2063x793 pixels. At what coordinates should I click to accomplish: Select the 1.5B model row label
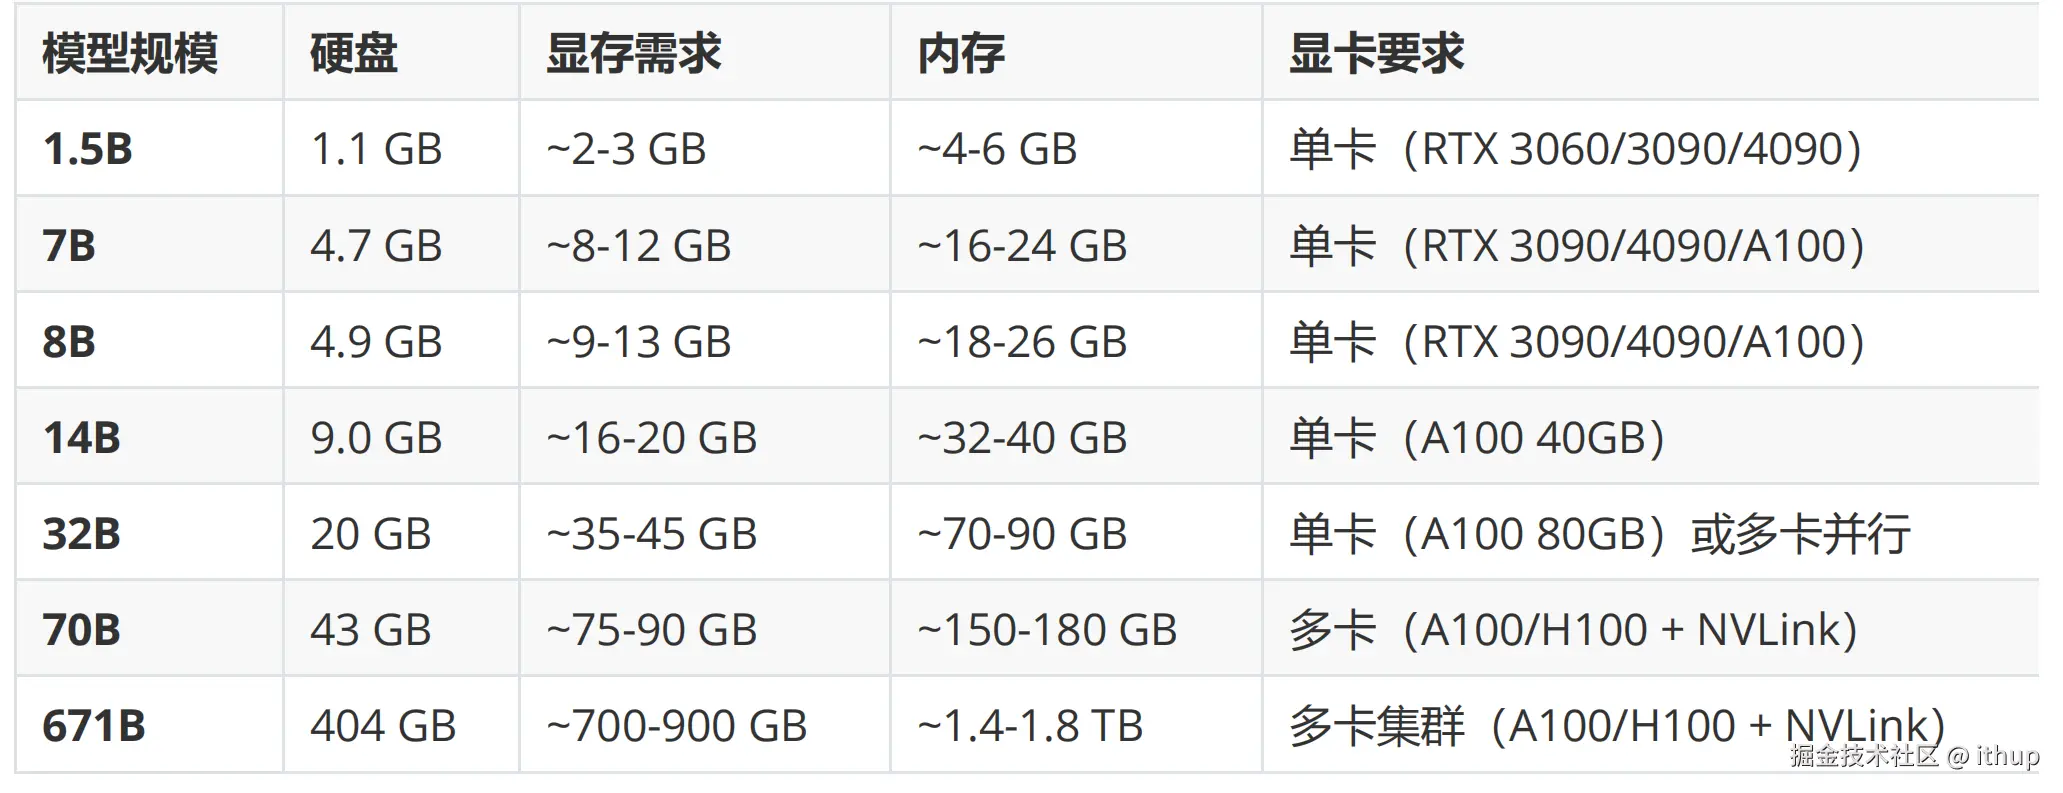tap(88, 149)
